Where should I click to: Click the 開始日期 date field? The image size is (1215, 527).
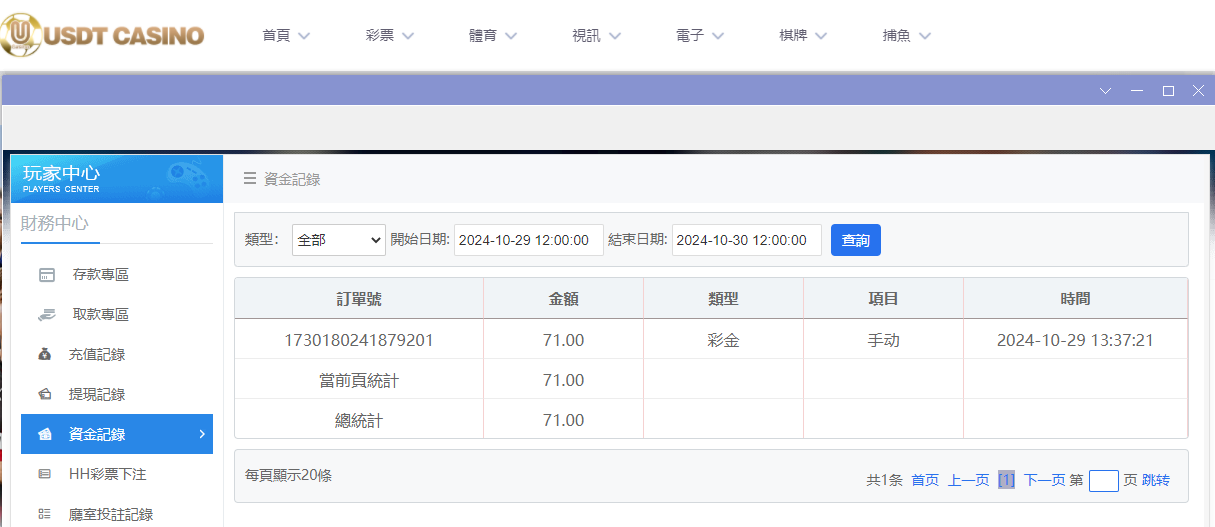(x=528, y=240)
